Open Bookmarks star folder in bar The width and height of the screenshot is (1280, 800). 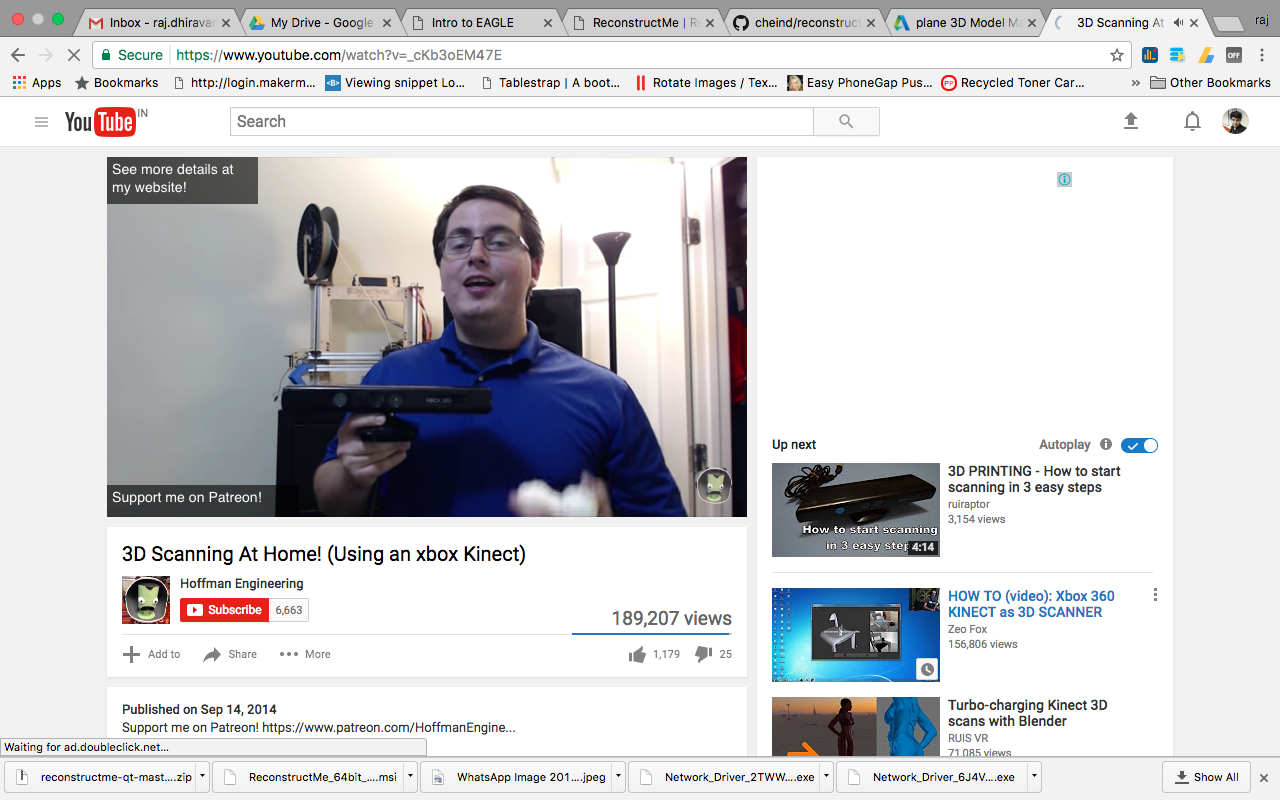(117, 83)
